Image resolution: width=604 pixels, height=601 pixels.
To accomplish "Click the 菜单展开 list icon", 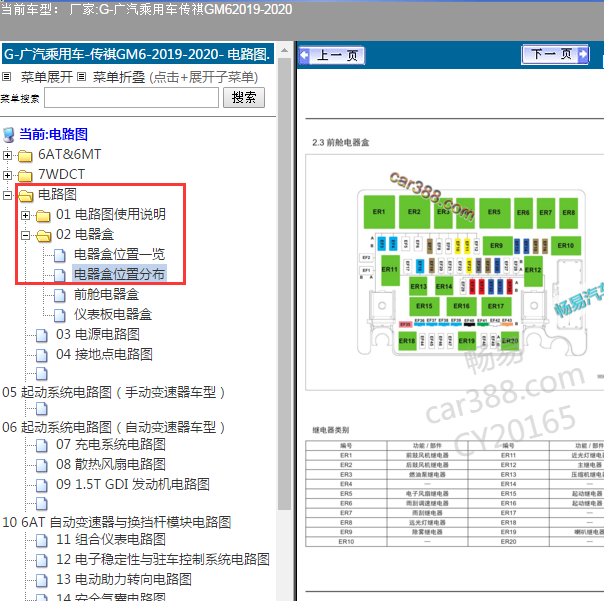I will (7, 77).
